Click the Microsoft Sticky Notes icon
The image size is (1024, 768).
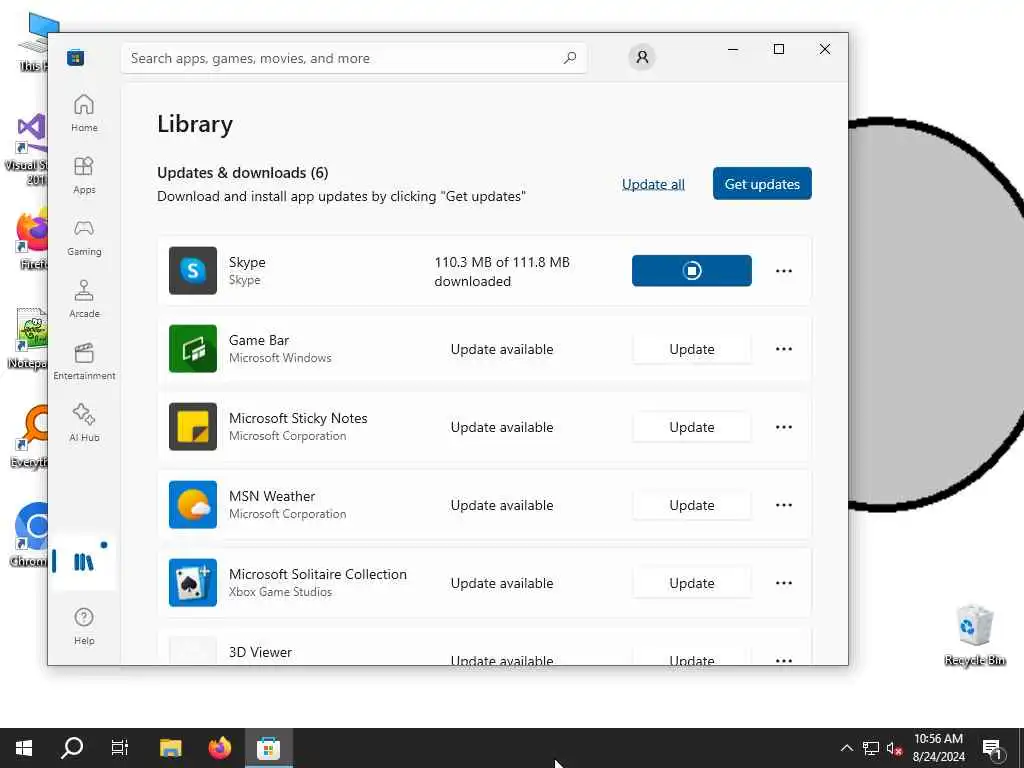pos(193,426)
